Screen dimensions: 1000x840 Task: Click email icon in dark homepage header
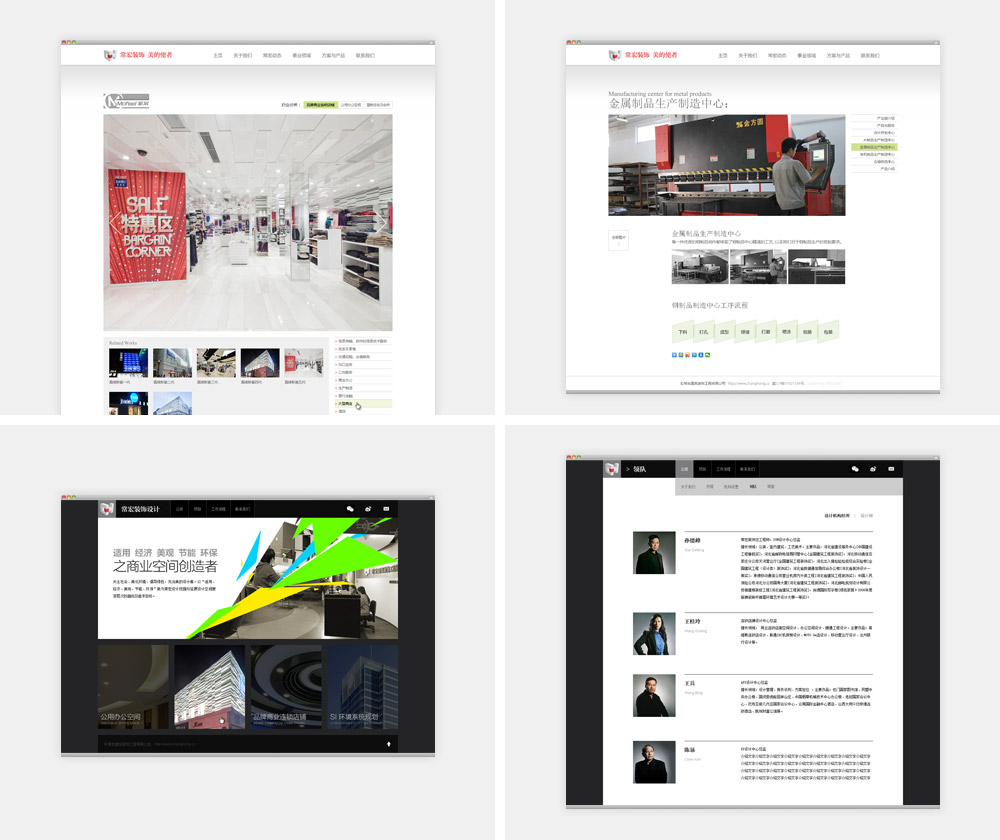387,509
